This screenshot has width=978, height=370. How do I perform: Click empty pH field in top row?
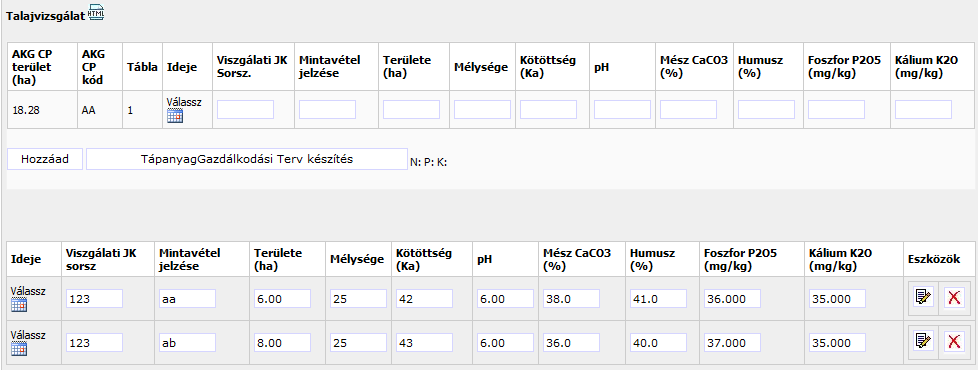click(622, 110)
